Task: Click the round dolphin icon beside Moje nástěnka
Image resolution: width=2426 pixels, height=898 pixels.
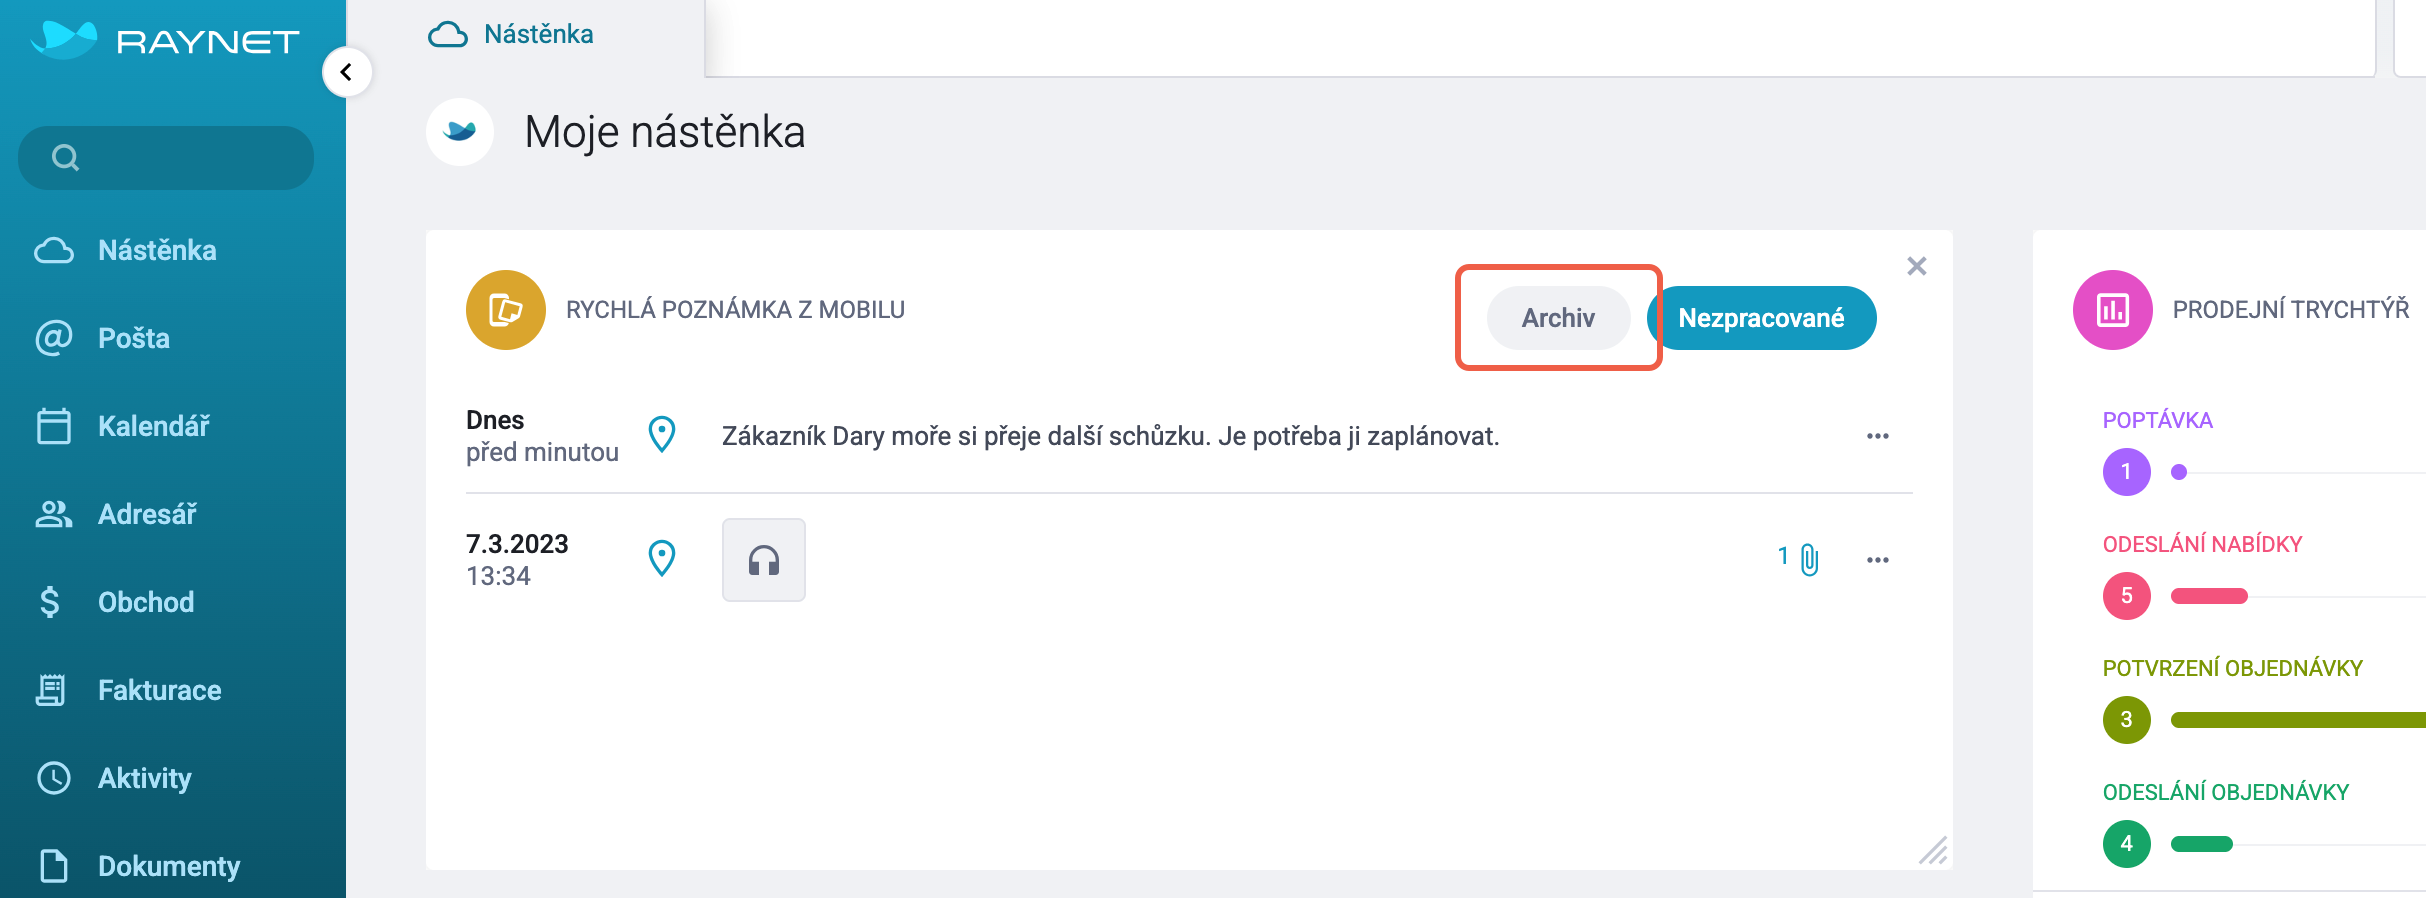Action: [x=460, y=132]
